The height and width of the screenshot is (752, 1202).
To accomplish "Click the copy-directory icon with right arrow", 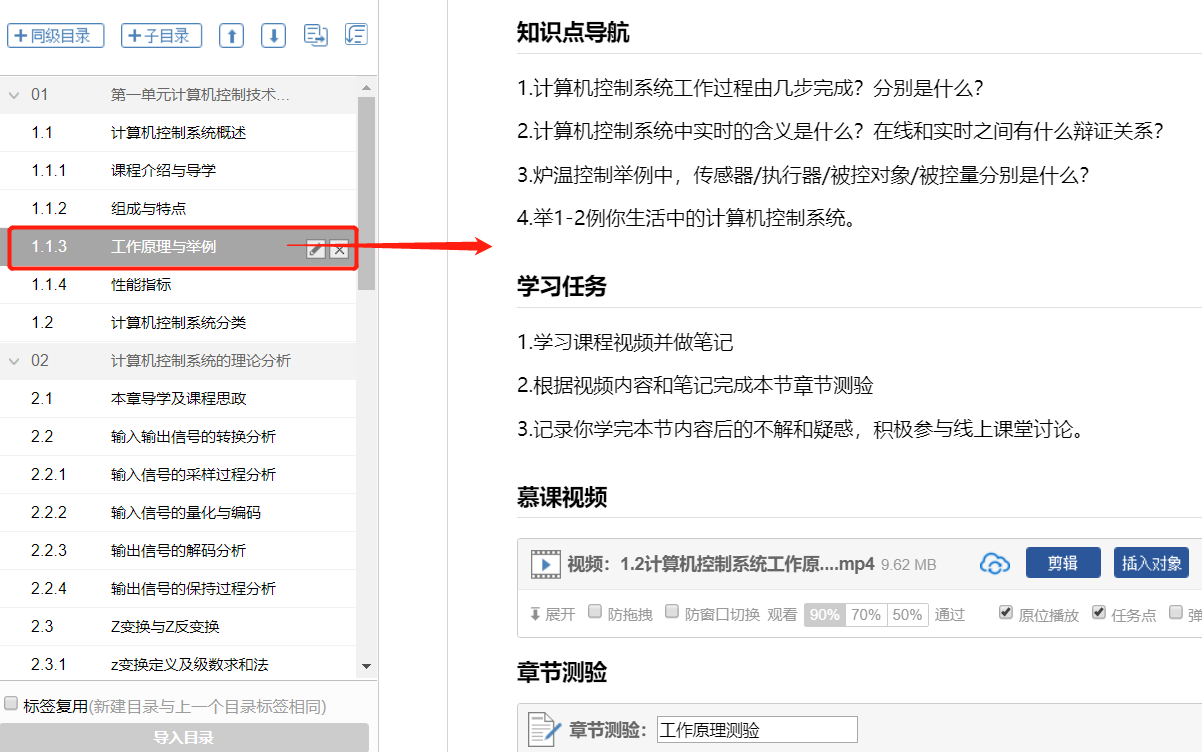I will [x=316, y=36].
